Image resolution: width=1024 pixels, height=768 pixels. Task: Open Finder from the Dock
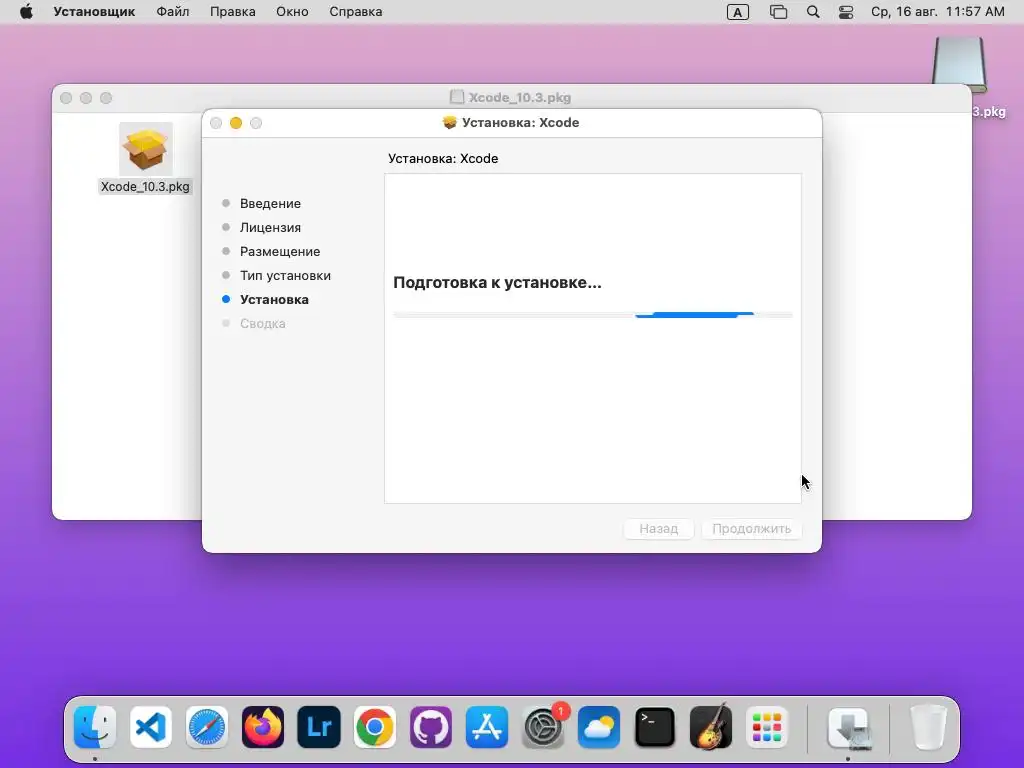click(x=95, y=727)
